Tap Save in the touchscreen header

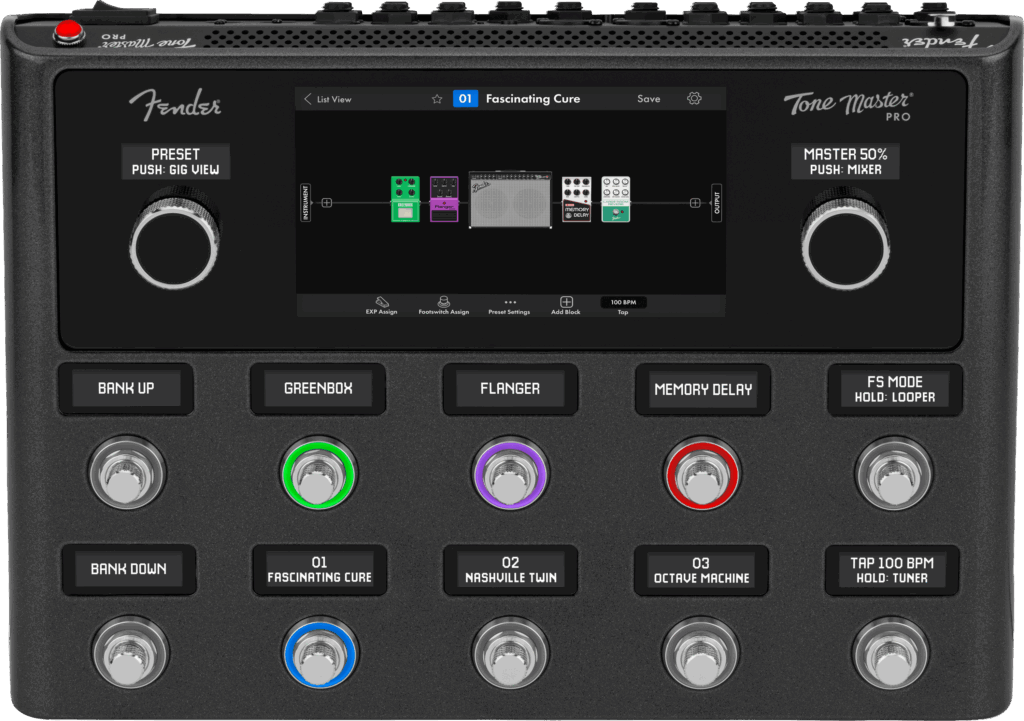[648, 99]
